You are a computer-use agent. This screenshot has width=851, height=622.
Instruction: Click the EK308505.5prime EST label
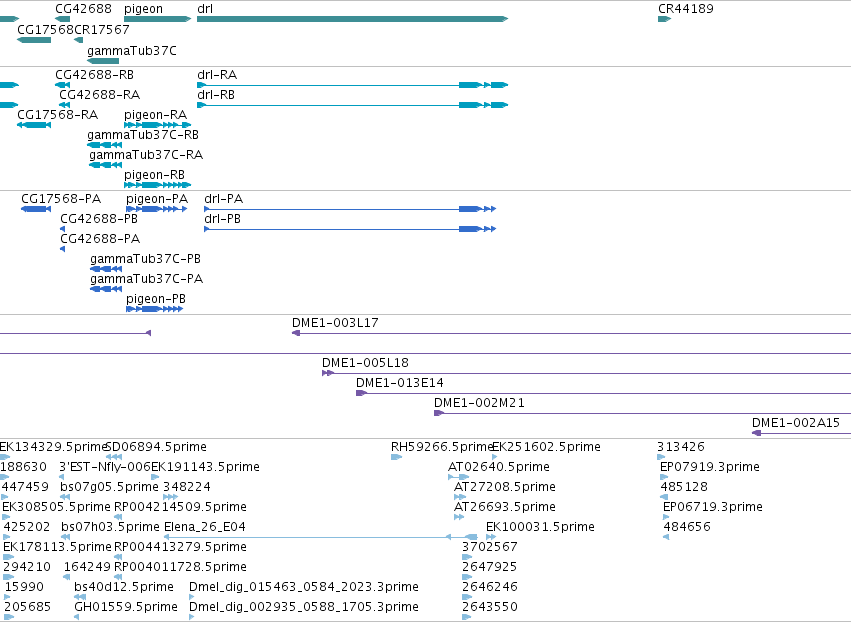pos(56,507)
